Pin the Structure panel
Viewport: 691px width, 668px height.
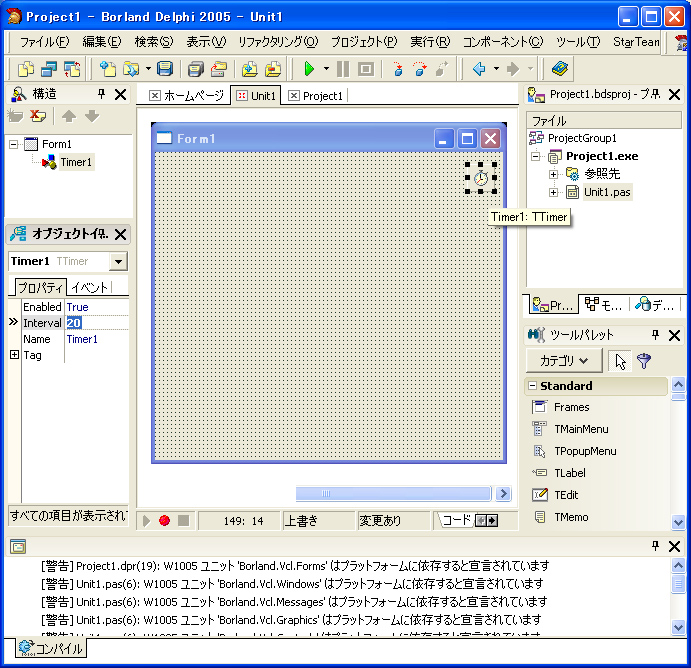click(x=101, y=94)
